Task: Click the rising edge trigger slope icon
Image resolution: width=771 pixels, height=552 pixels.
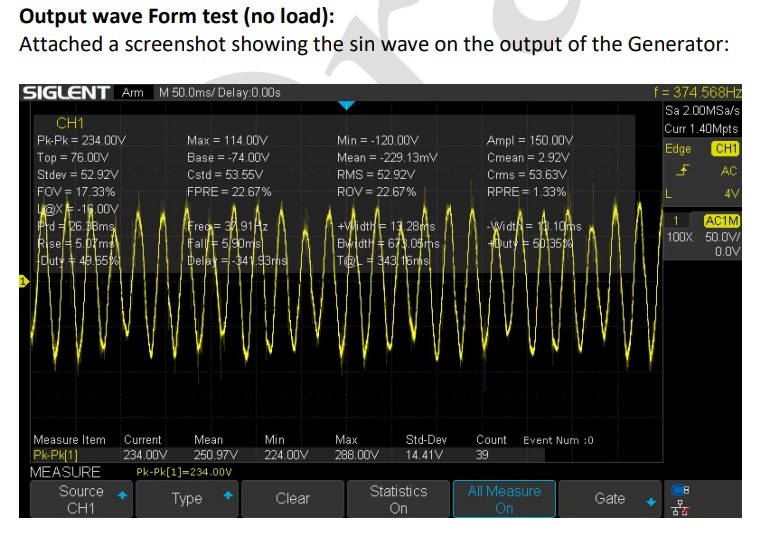Action: click(683, 171)
